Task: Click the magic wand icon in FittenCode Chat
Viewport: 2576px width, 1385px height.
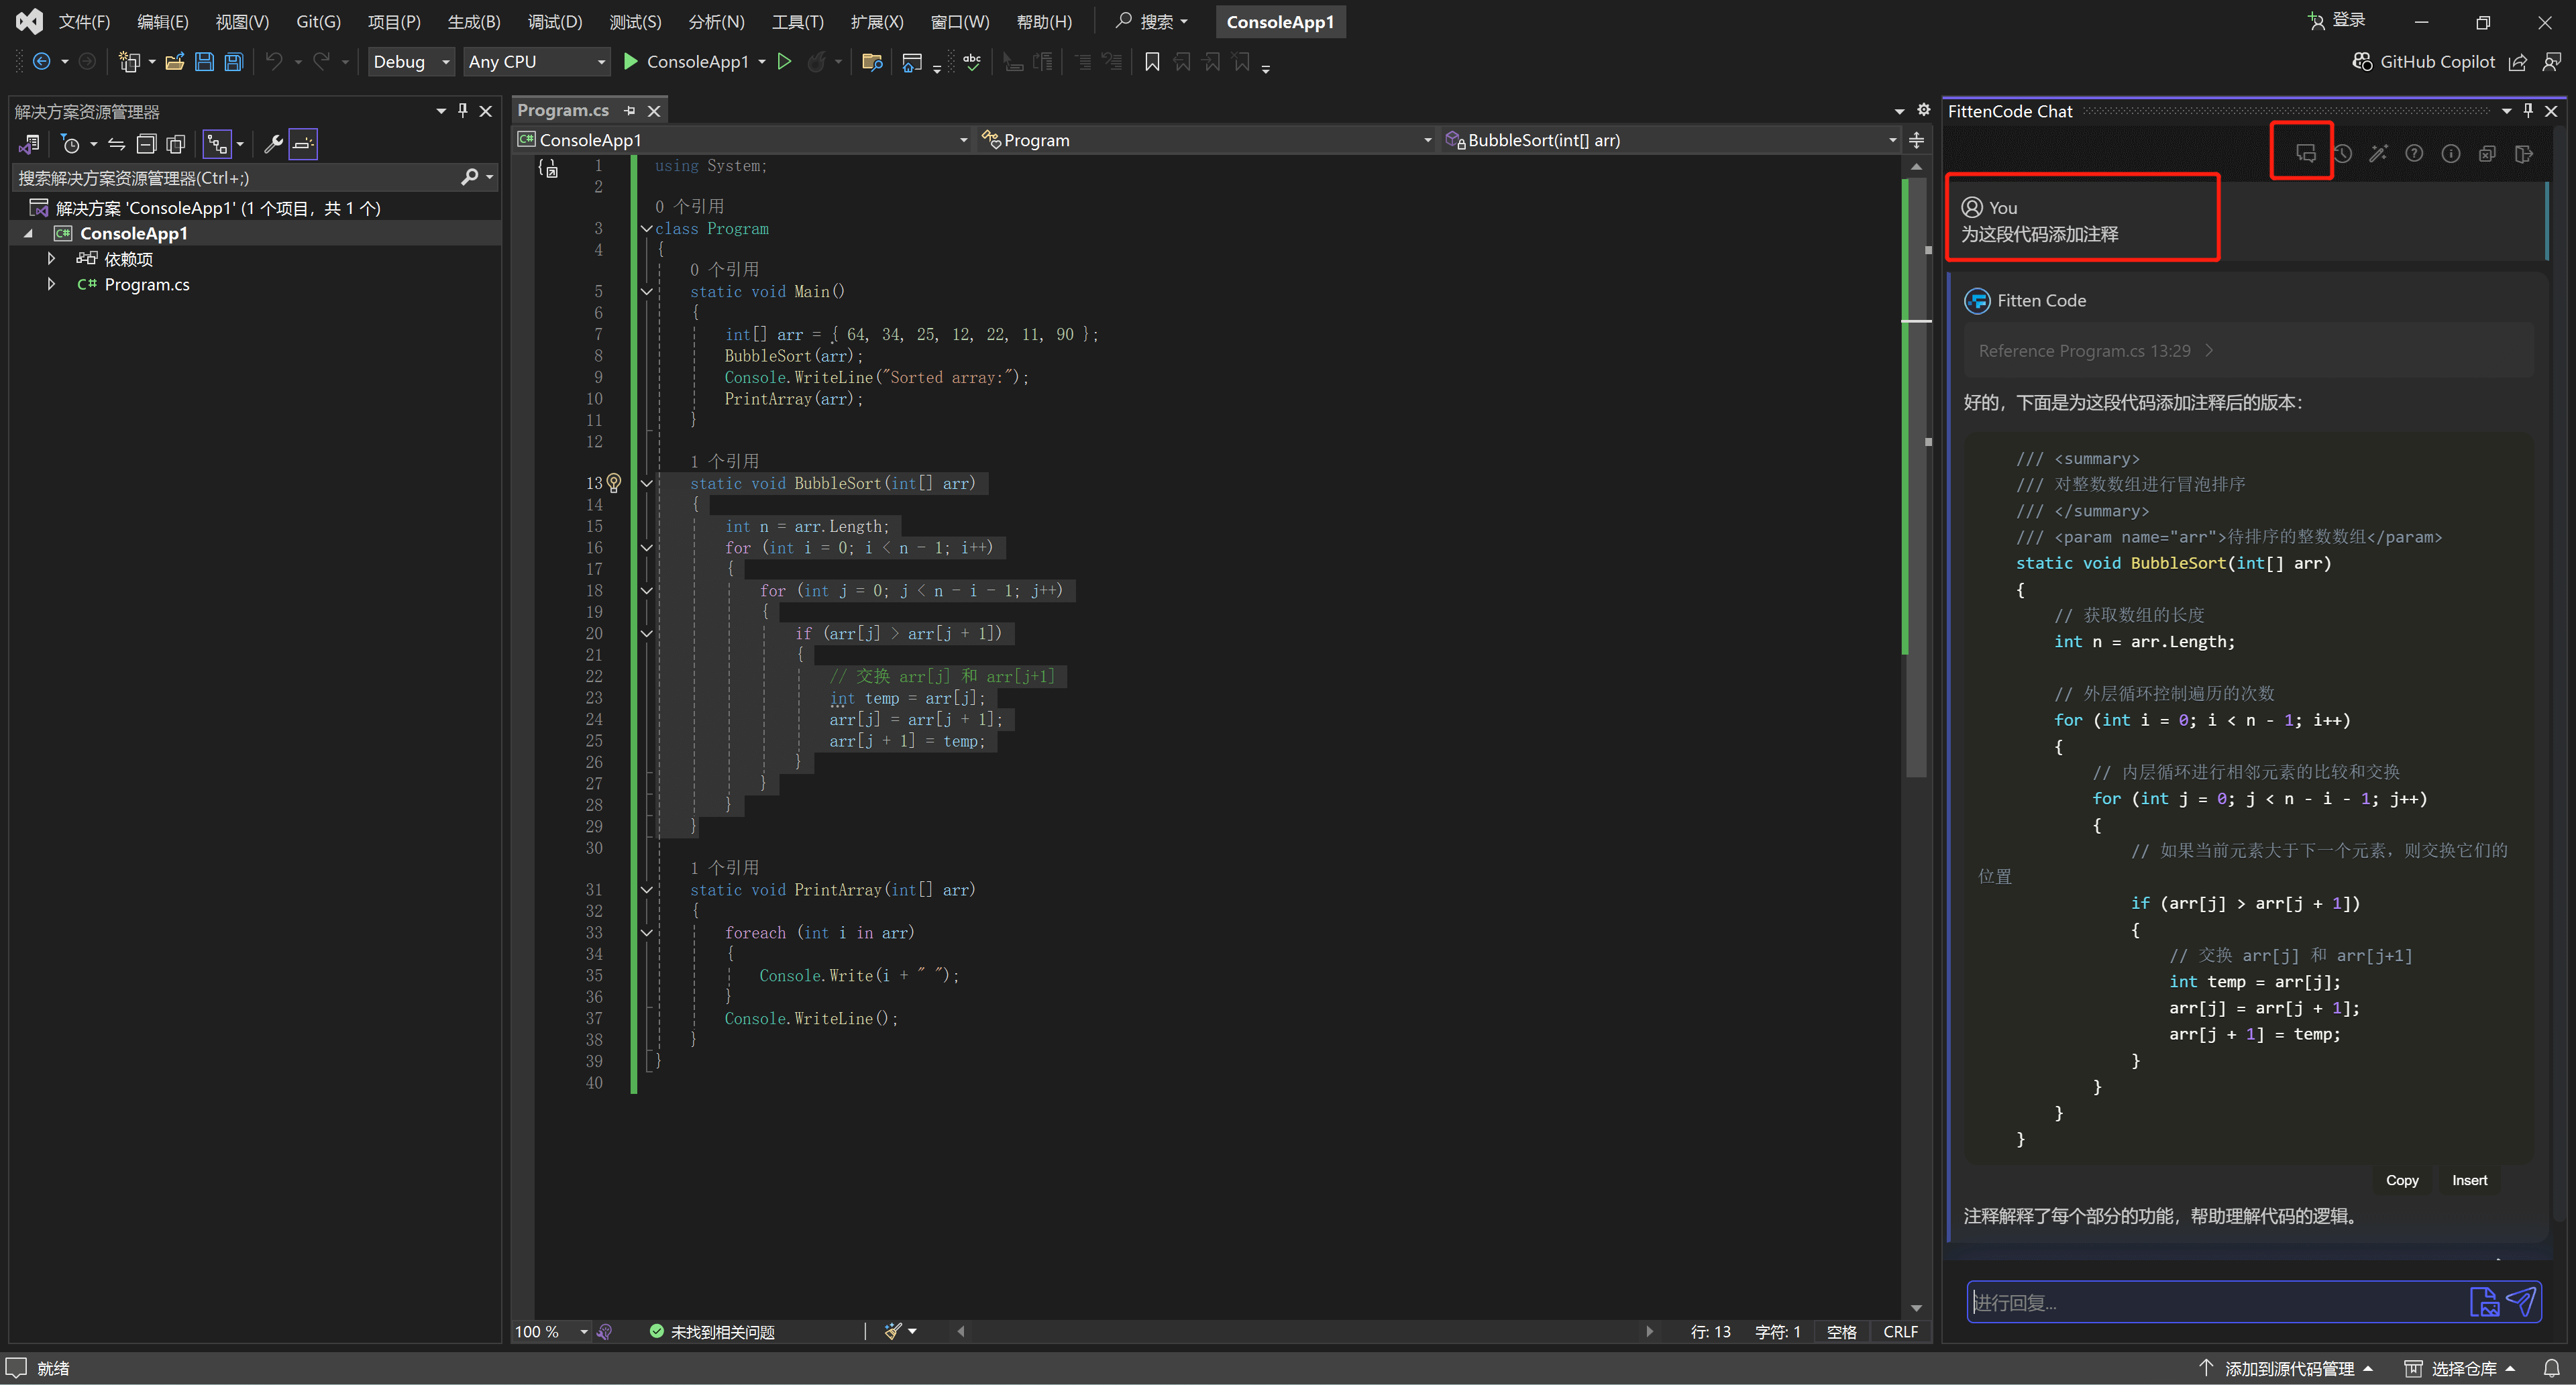Action: click(x=2378, y=153)
